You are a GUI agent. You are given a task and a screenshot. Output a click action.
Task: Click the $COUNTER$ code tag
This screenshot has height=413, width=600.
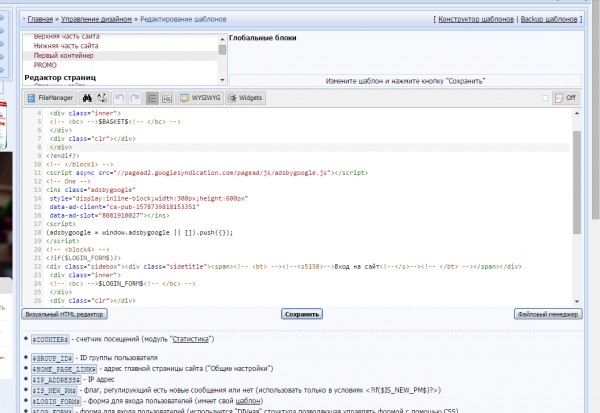50,340
